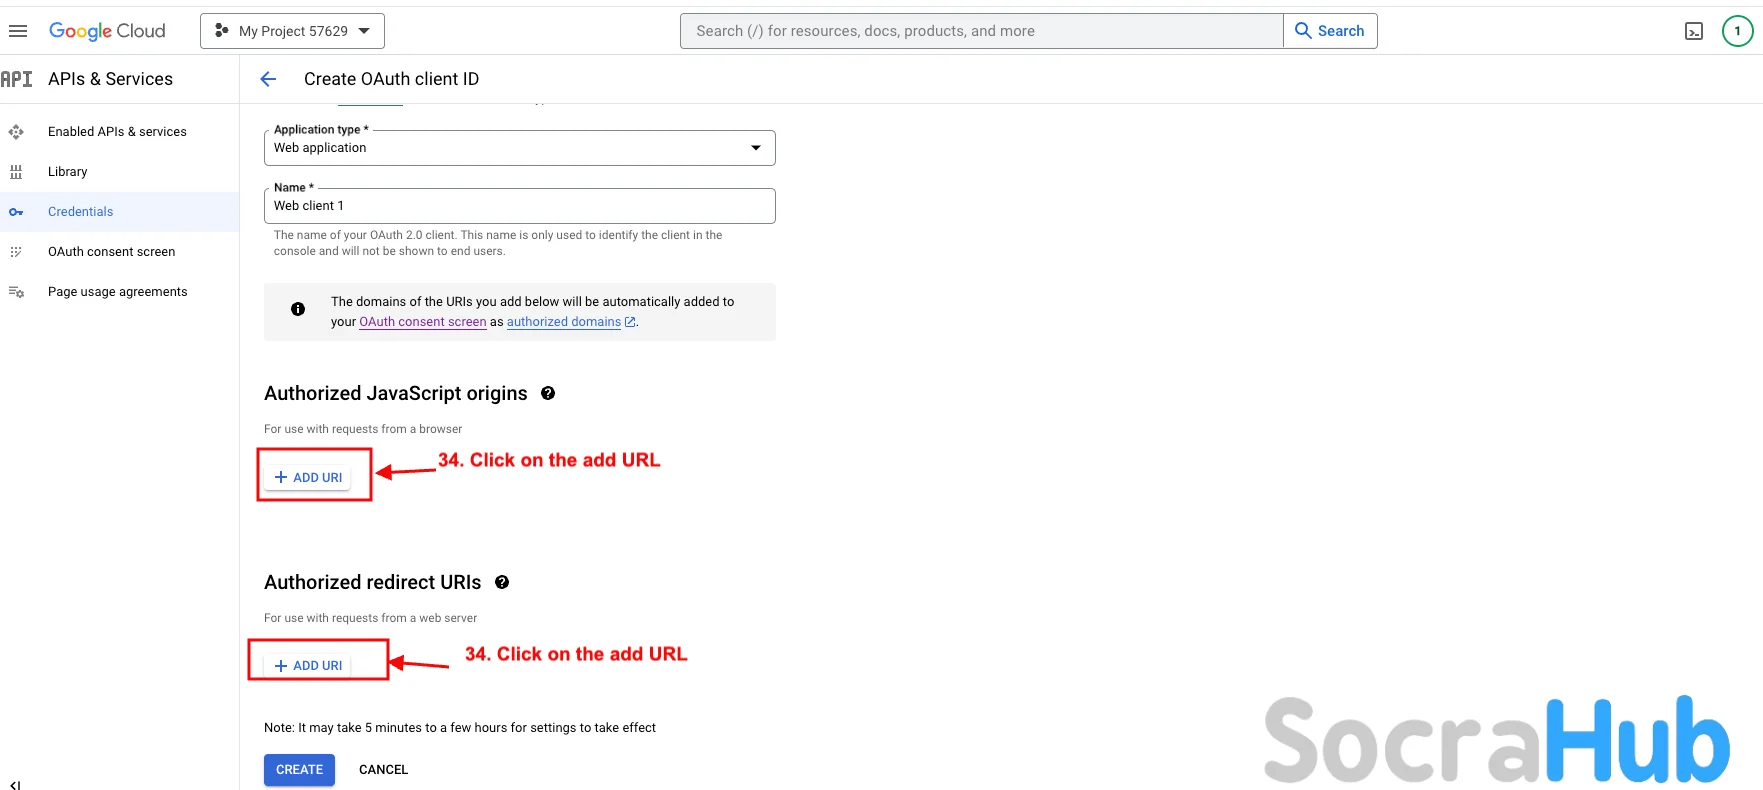
Task: Click ADD URI under redirect URIs
Action: coord(309,666)
